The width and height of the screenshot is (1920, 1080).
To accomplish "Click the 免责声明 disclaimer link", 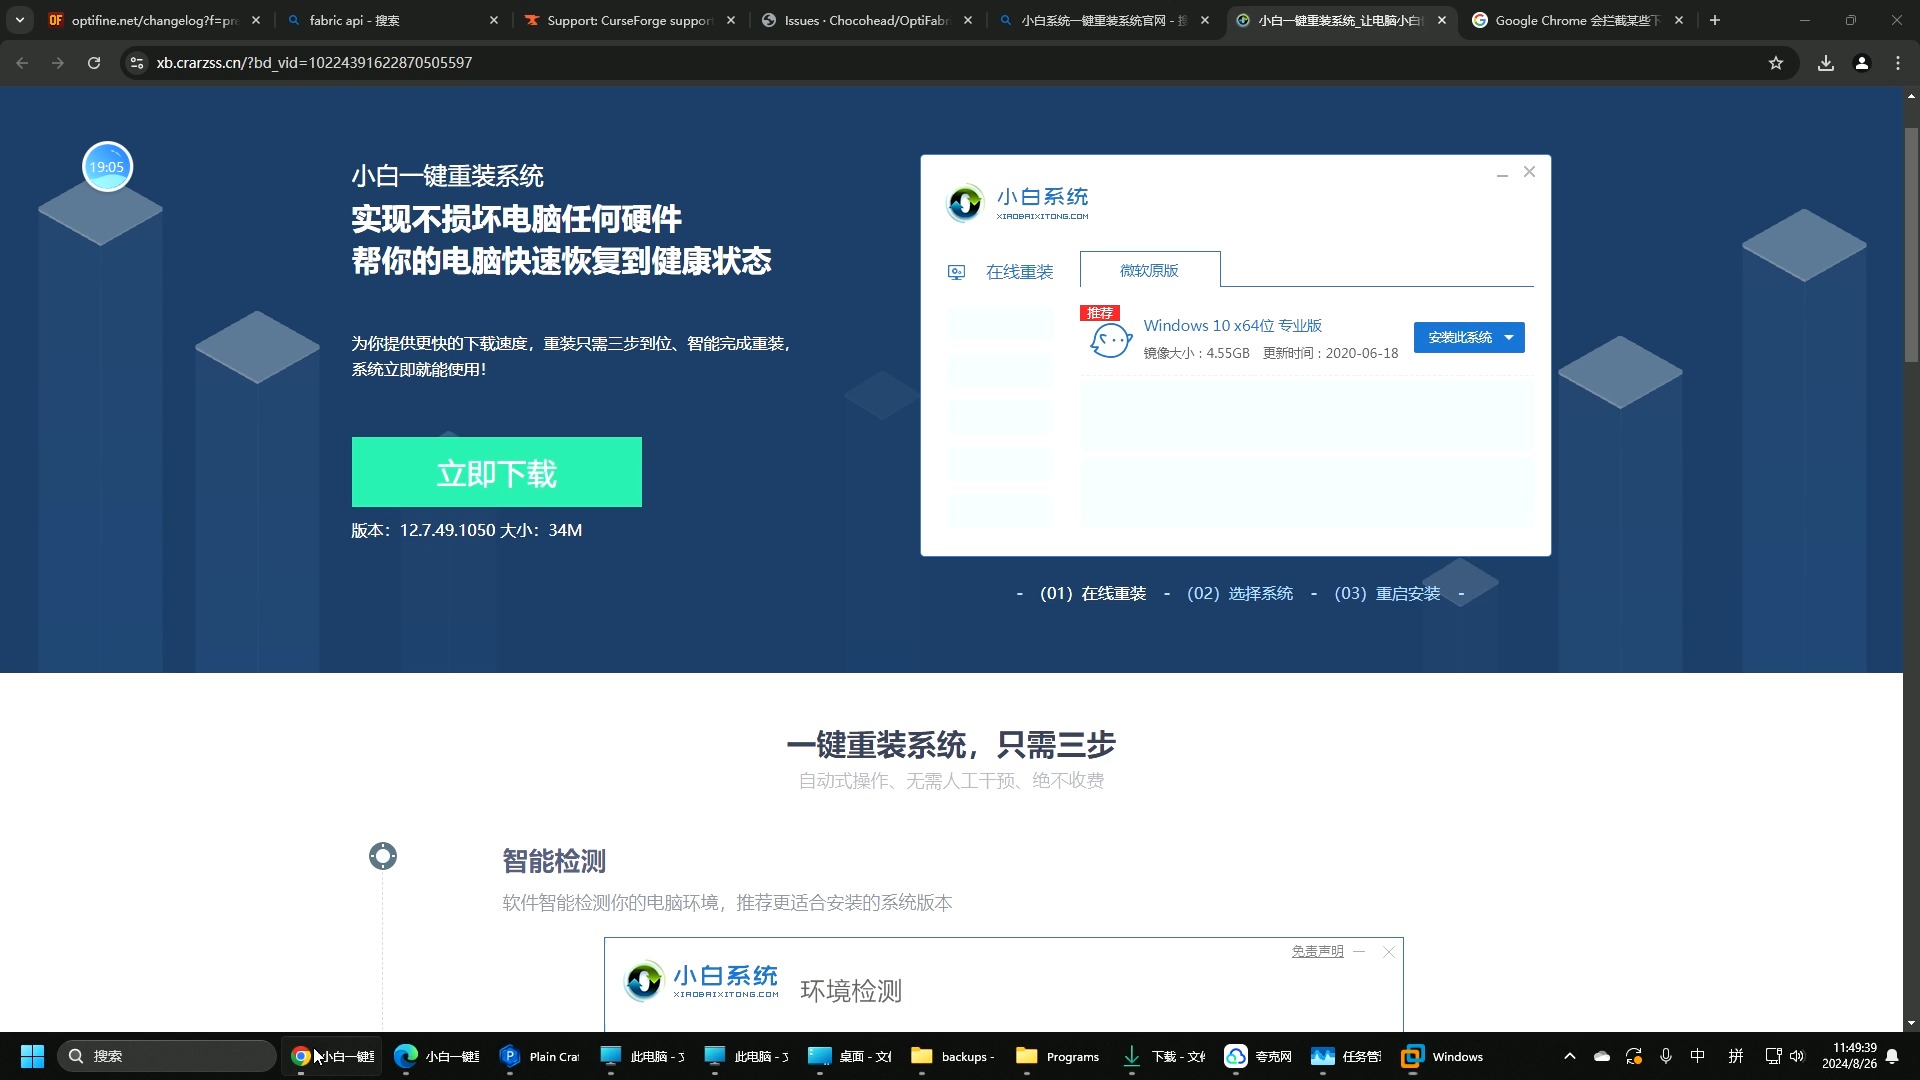I will [1317, 951].
